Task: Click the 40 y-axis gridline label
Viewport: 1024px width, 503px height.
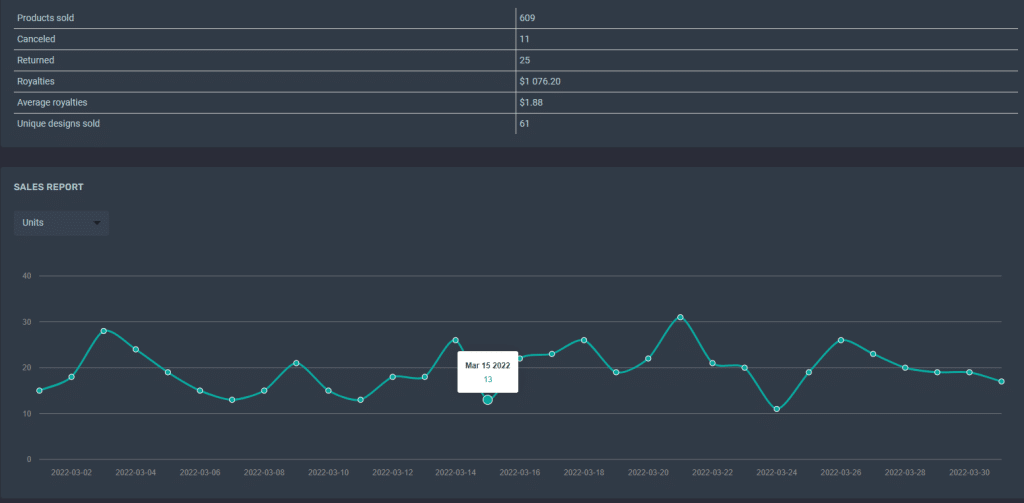Action: (27, 276)
